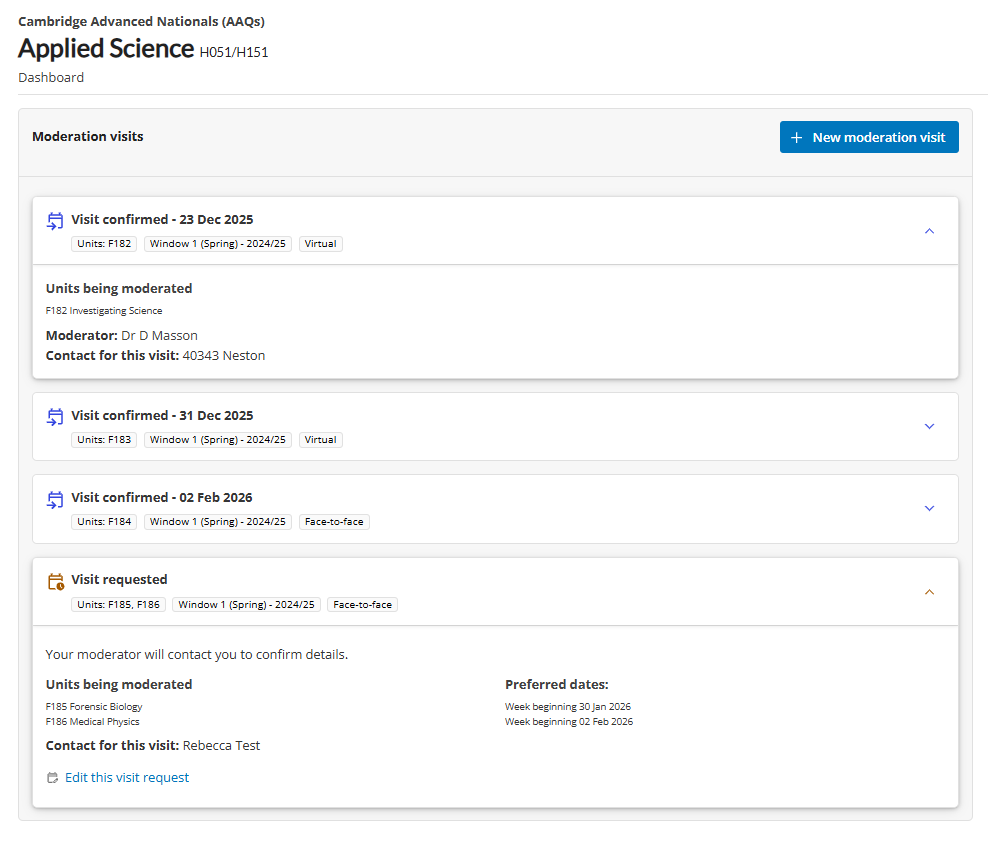The height and width of the screenshot is (842, 988).
Task: Click the Virtual tag on the 31 Dec visit
Action: (x=320, y=440)
